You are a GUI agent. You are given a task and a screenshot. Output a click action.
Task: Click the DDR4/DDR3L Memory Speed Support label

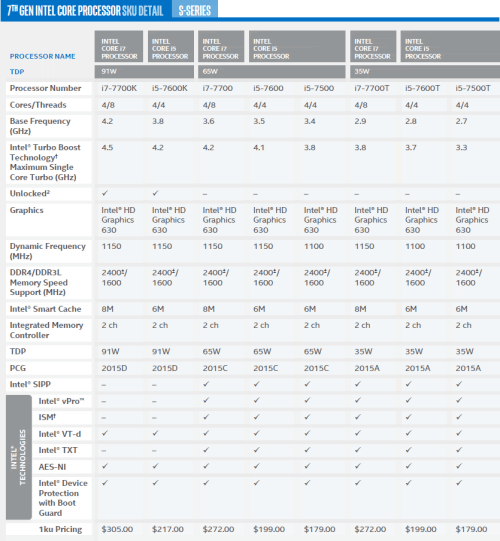(x=39, y=283)
